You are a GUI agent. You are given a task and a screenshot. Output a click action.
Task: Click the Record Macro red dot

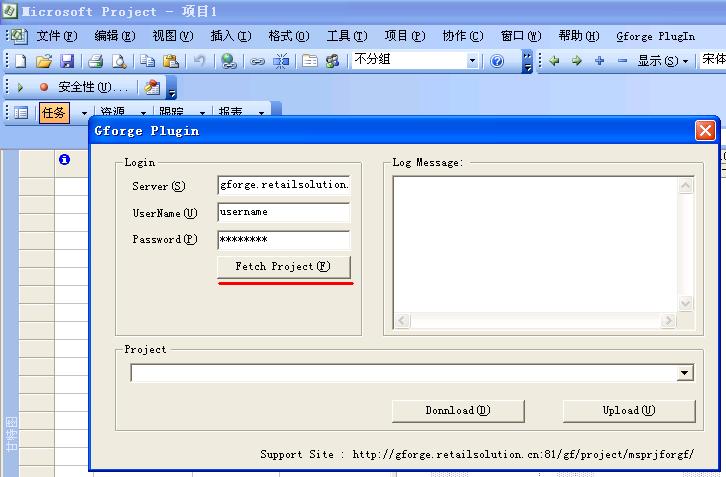click(44, 87)
